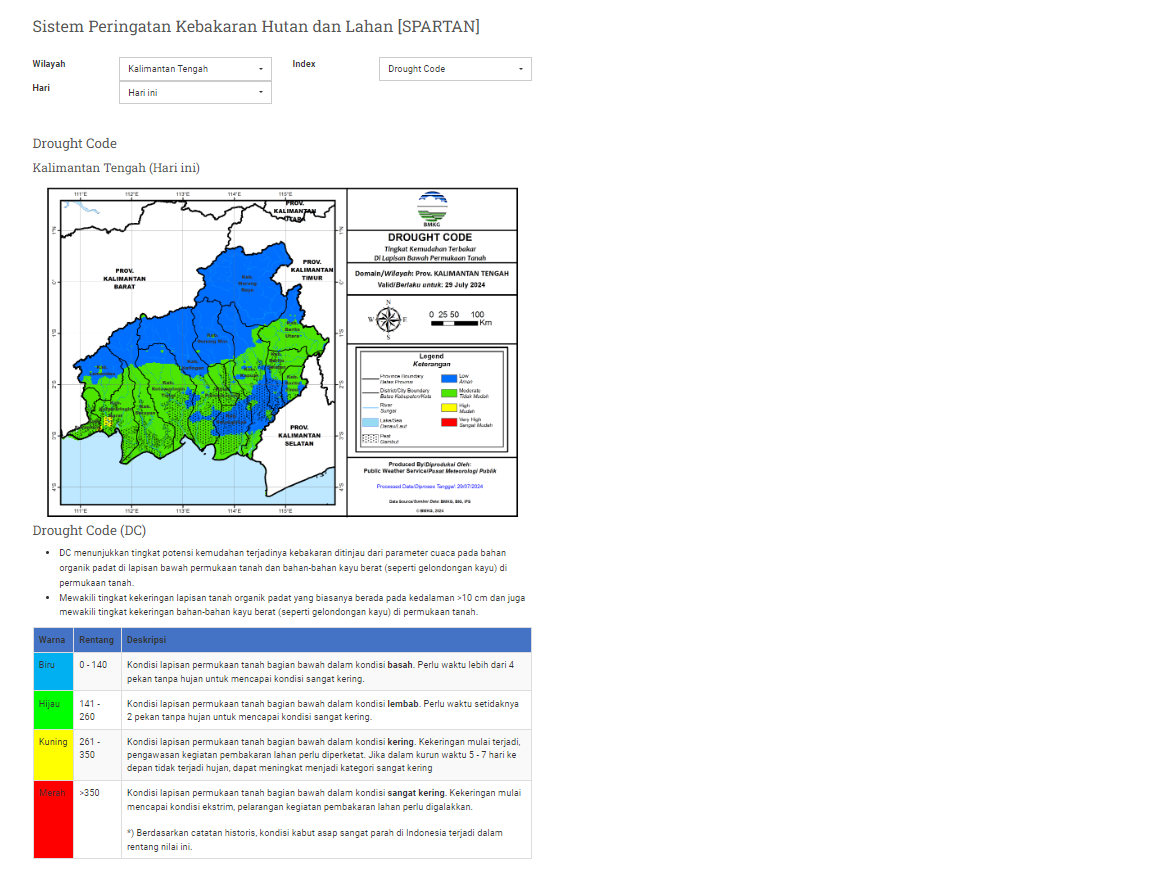The height and width of the screenshot is (871, 1152).
Task: Click the DROUGHT CODE title inside the map panel
Action: (431, 237)
